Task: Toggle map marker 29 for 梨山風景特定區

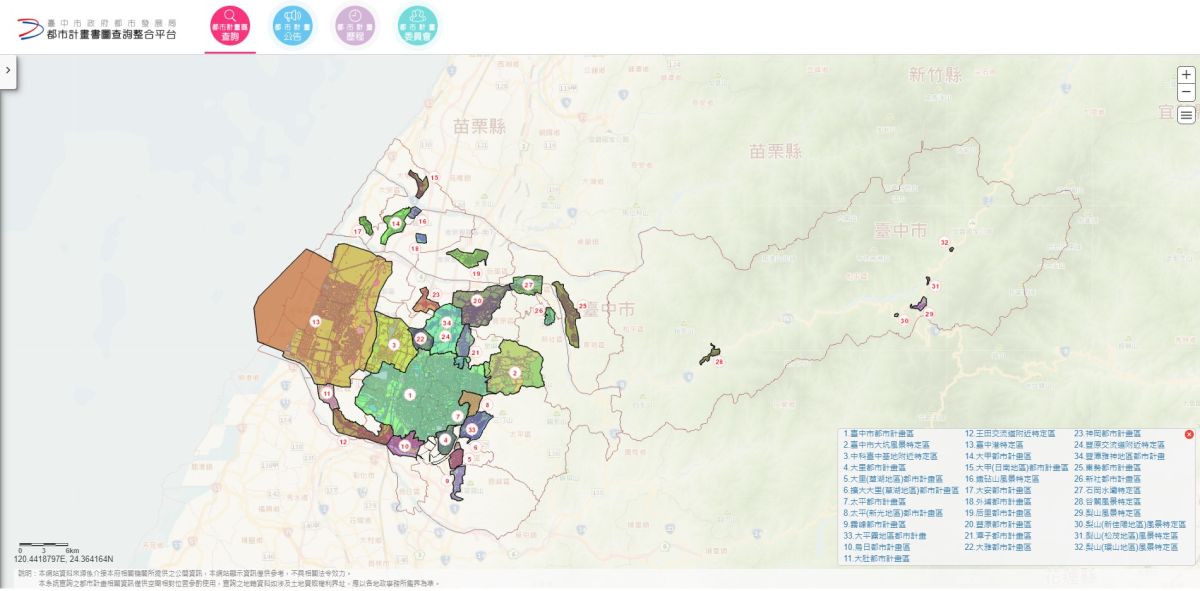Action: pos(928,313)
